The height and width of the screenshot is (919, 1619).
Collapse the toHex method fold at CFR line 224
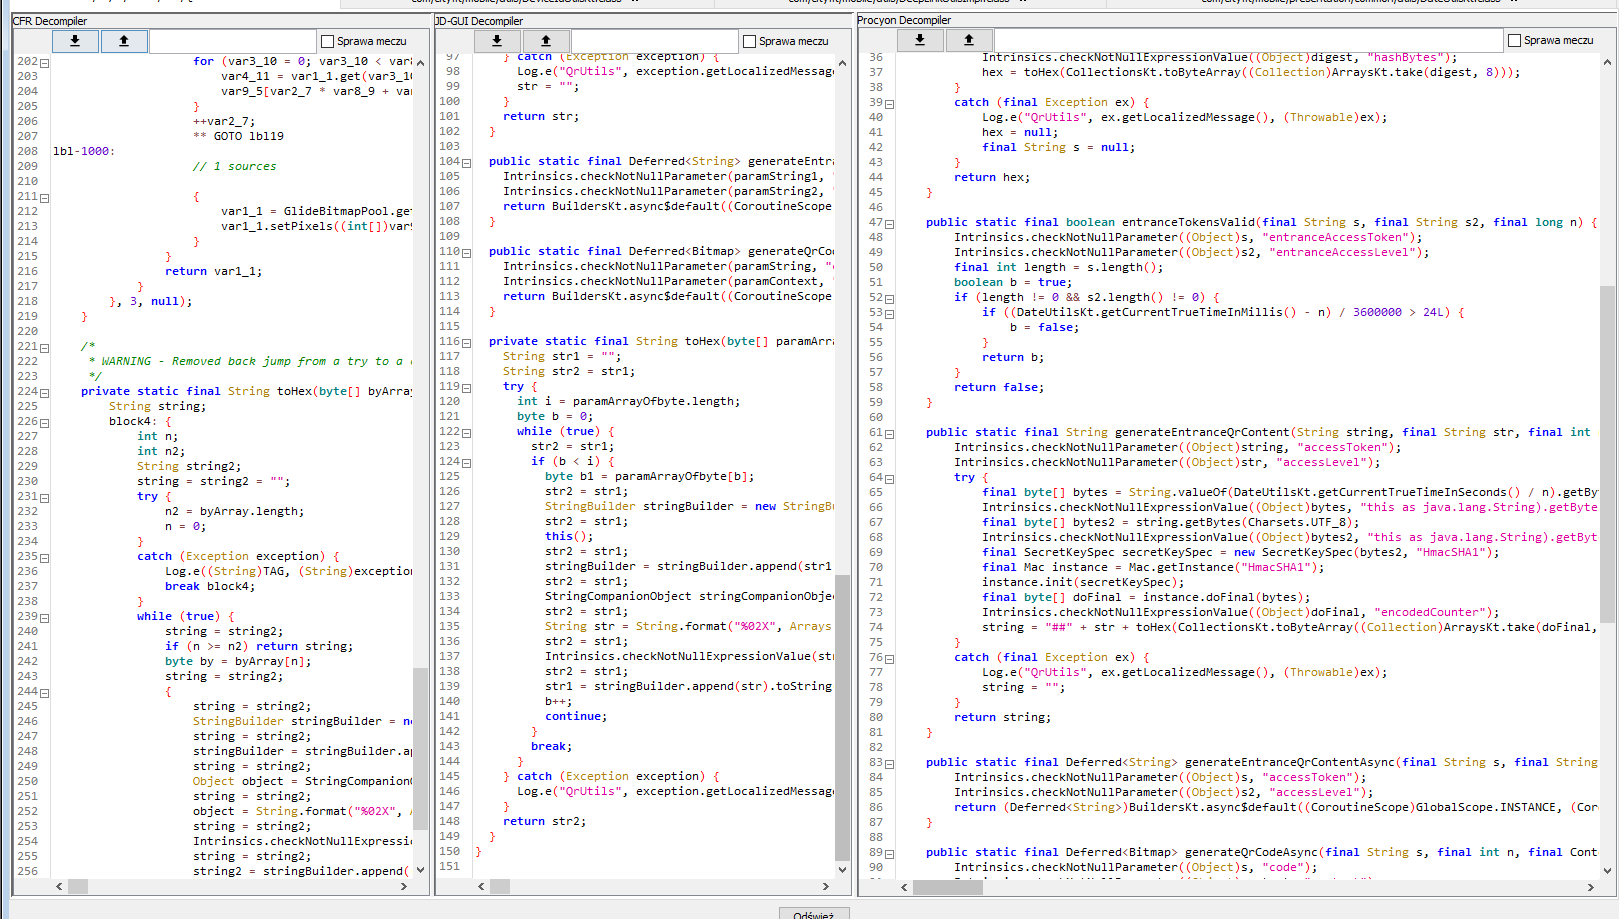pos(44,393)
